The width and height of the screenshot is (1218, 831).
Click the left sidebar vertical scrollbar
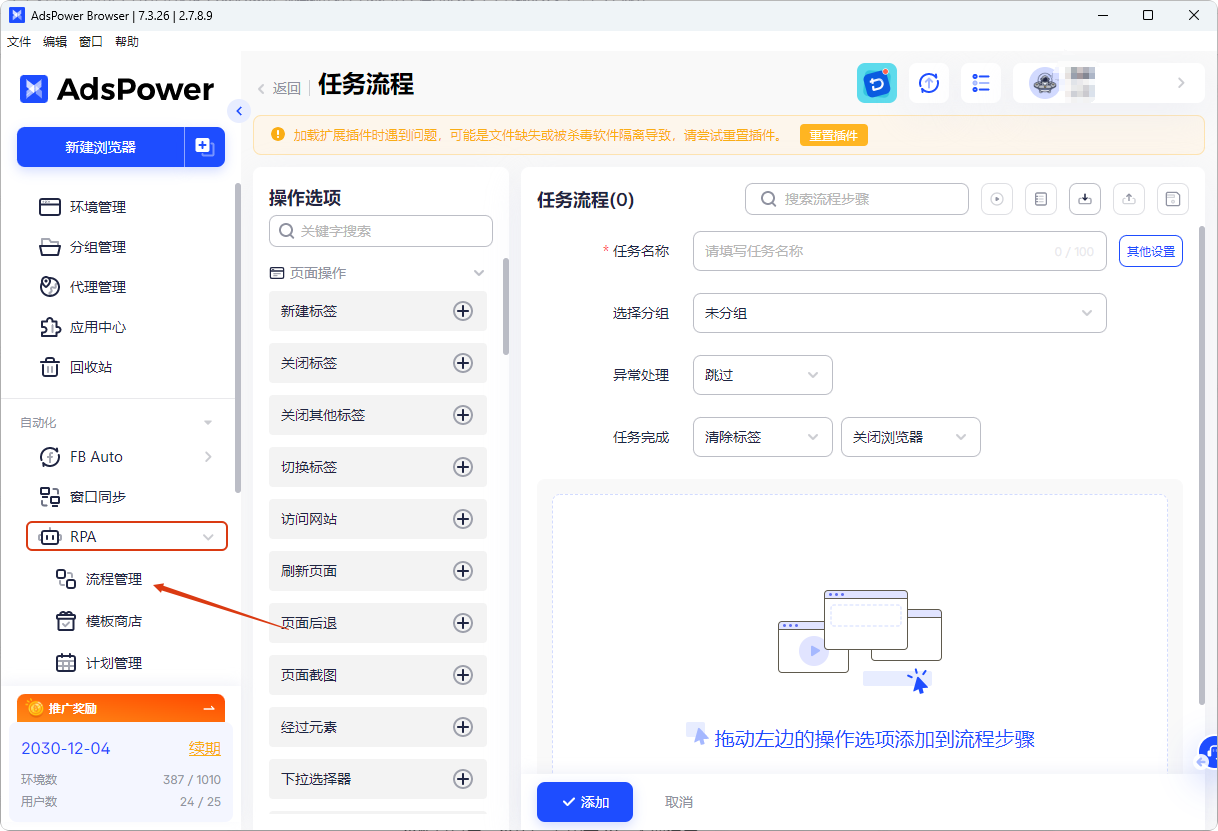click(237, 337)
